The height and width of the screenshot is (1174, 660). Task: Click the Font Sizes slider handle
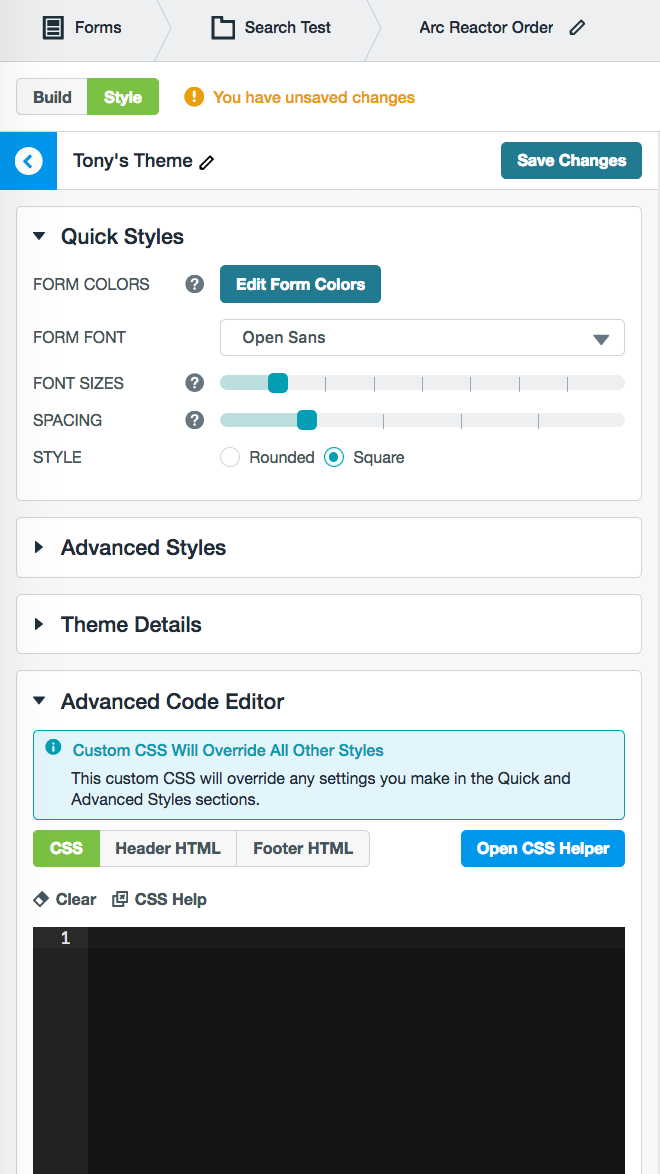tap(278, 383)
